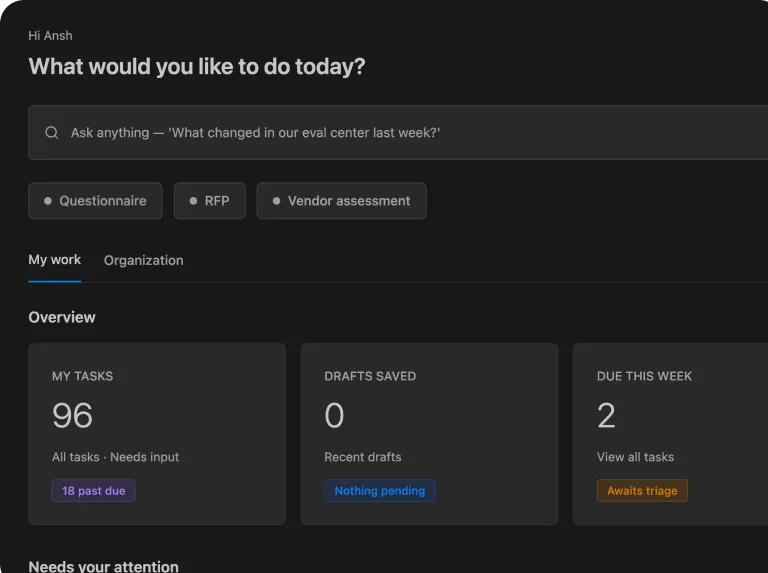Switch to the Organization tab
The height and width of the screenshot is (573, 768).
pyautogui.click(x=144, y=260)
